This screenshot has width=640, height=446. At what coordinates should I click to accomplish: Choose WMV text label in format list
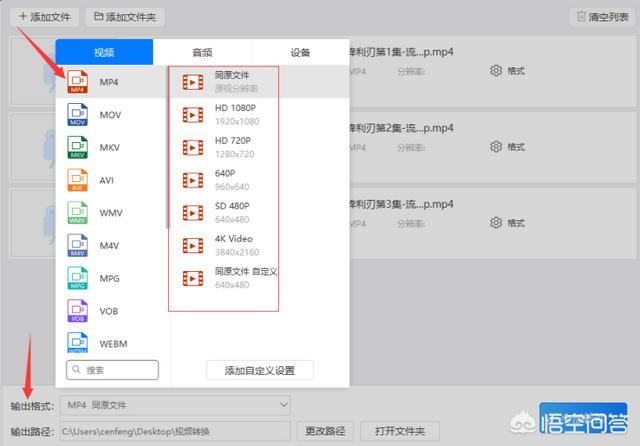click(x=111, y=213)
